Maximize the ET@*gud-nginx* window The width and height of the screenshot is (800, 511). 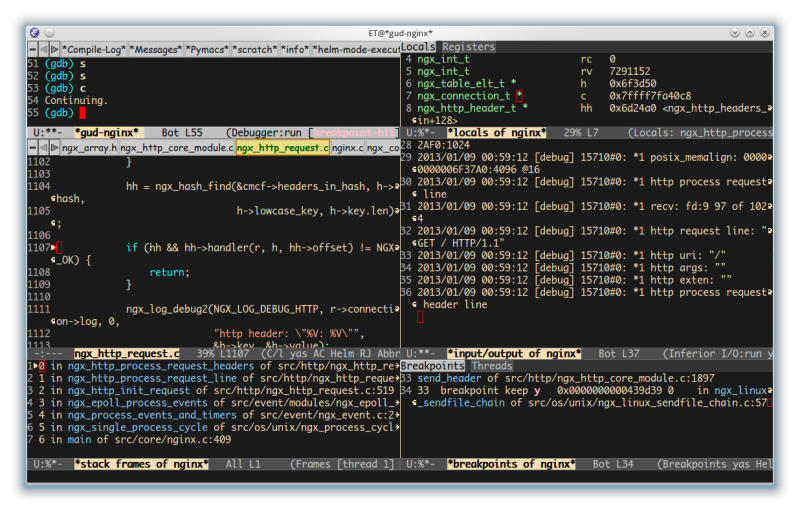[749, 33]
